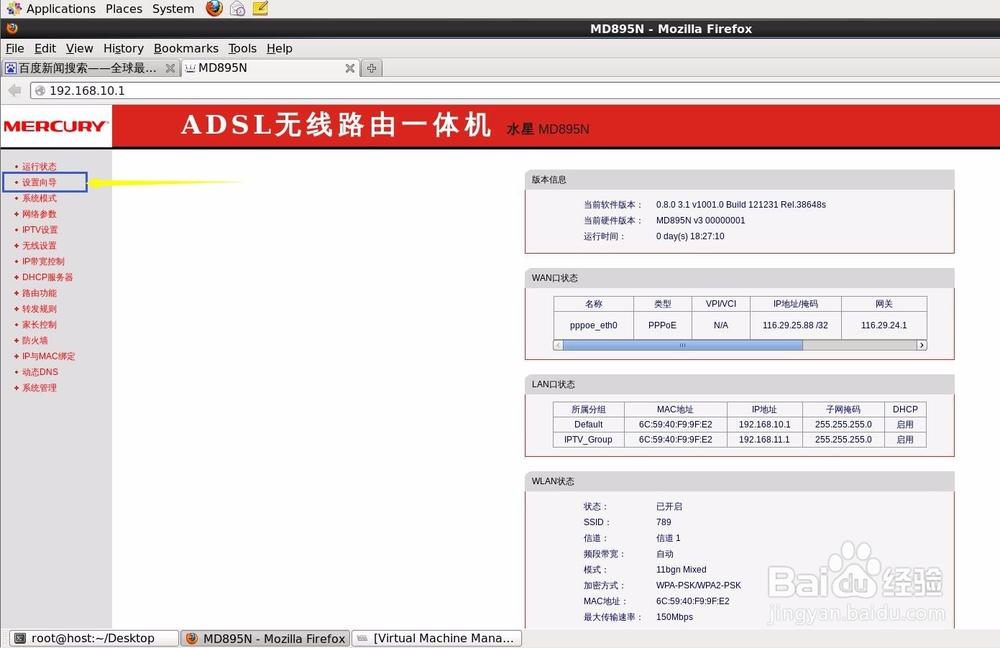Launch Firefox from the top panel icon
Screen dimensions: 1000x648
click(214, 8)
